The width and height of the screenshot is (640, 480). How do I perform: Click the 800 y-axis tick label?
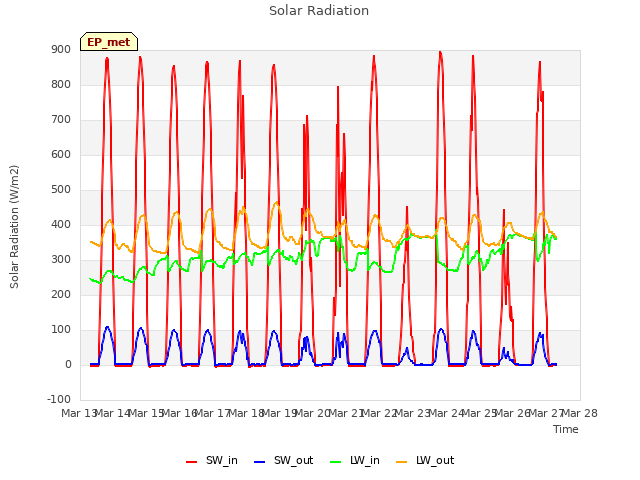click(61, 85)
